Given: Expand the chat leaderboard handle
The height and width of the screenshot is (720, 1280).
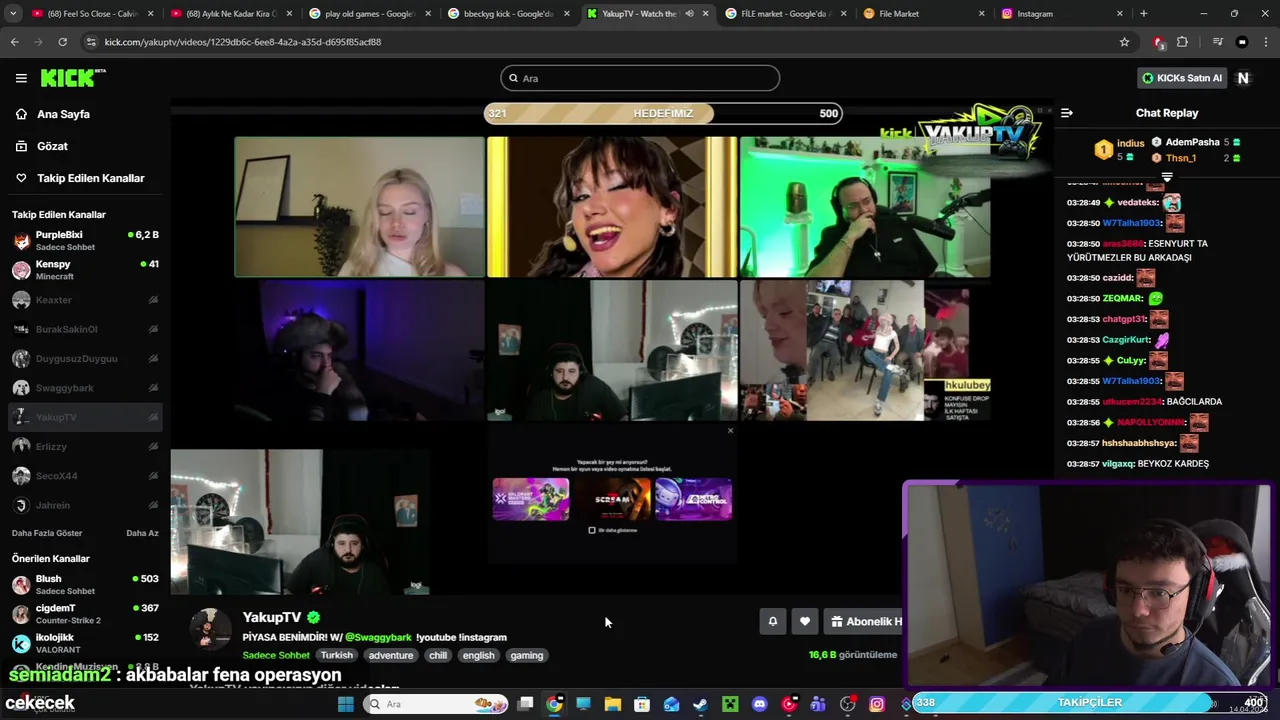Looking at the screenshot, I should [1167, 176].
